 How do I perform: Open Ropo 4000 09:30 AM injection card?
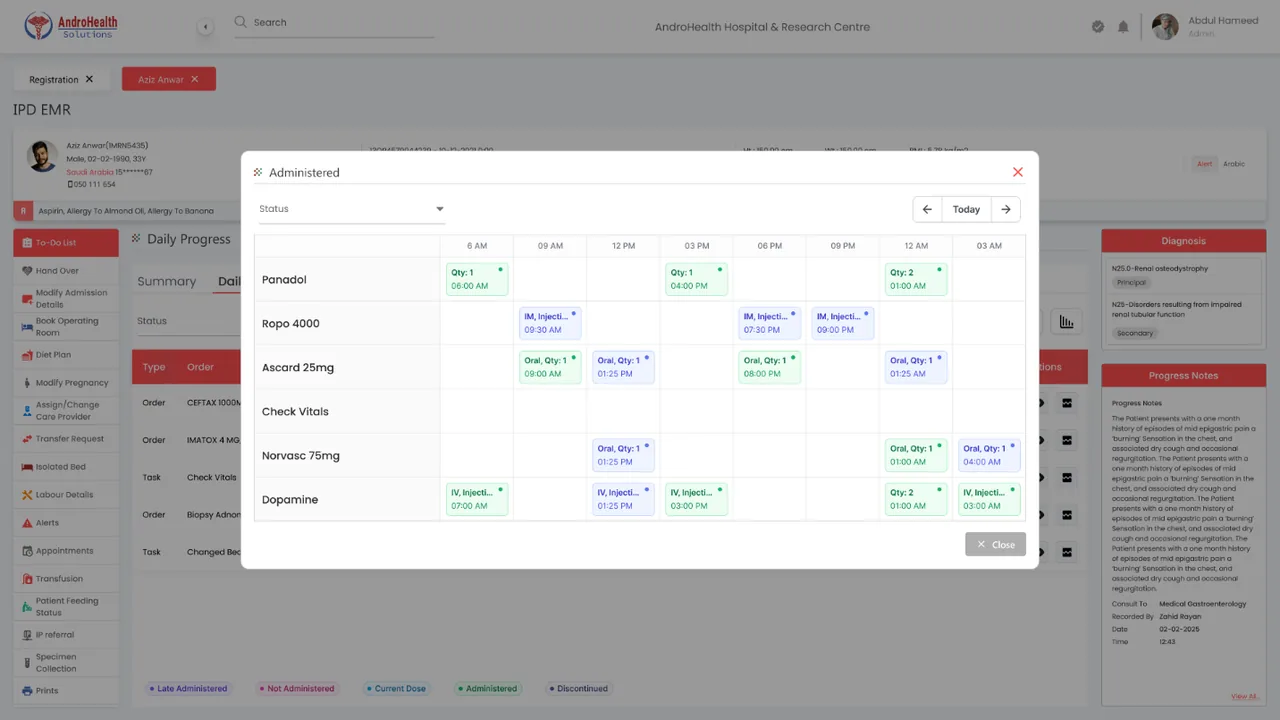(x=550, y=323)
